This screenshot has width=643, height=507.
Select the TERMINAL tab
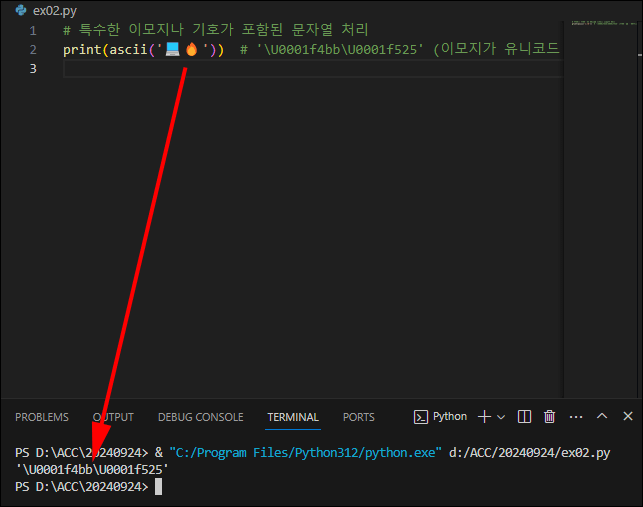293,417
